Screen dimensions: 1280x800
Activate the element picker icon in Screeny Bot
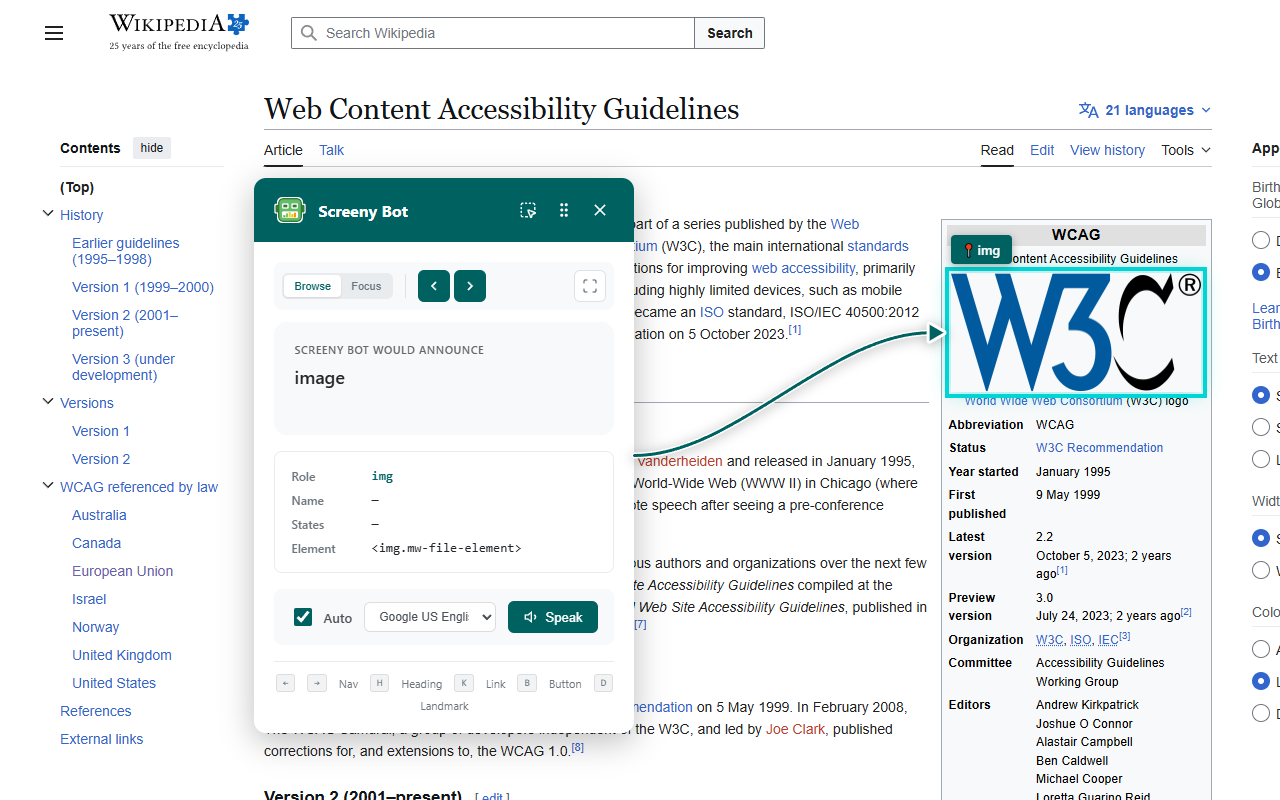[528, 210]
